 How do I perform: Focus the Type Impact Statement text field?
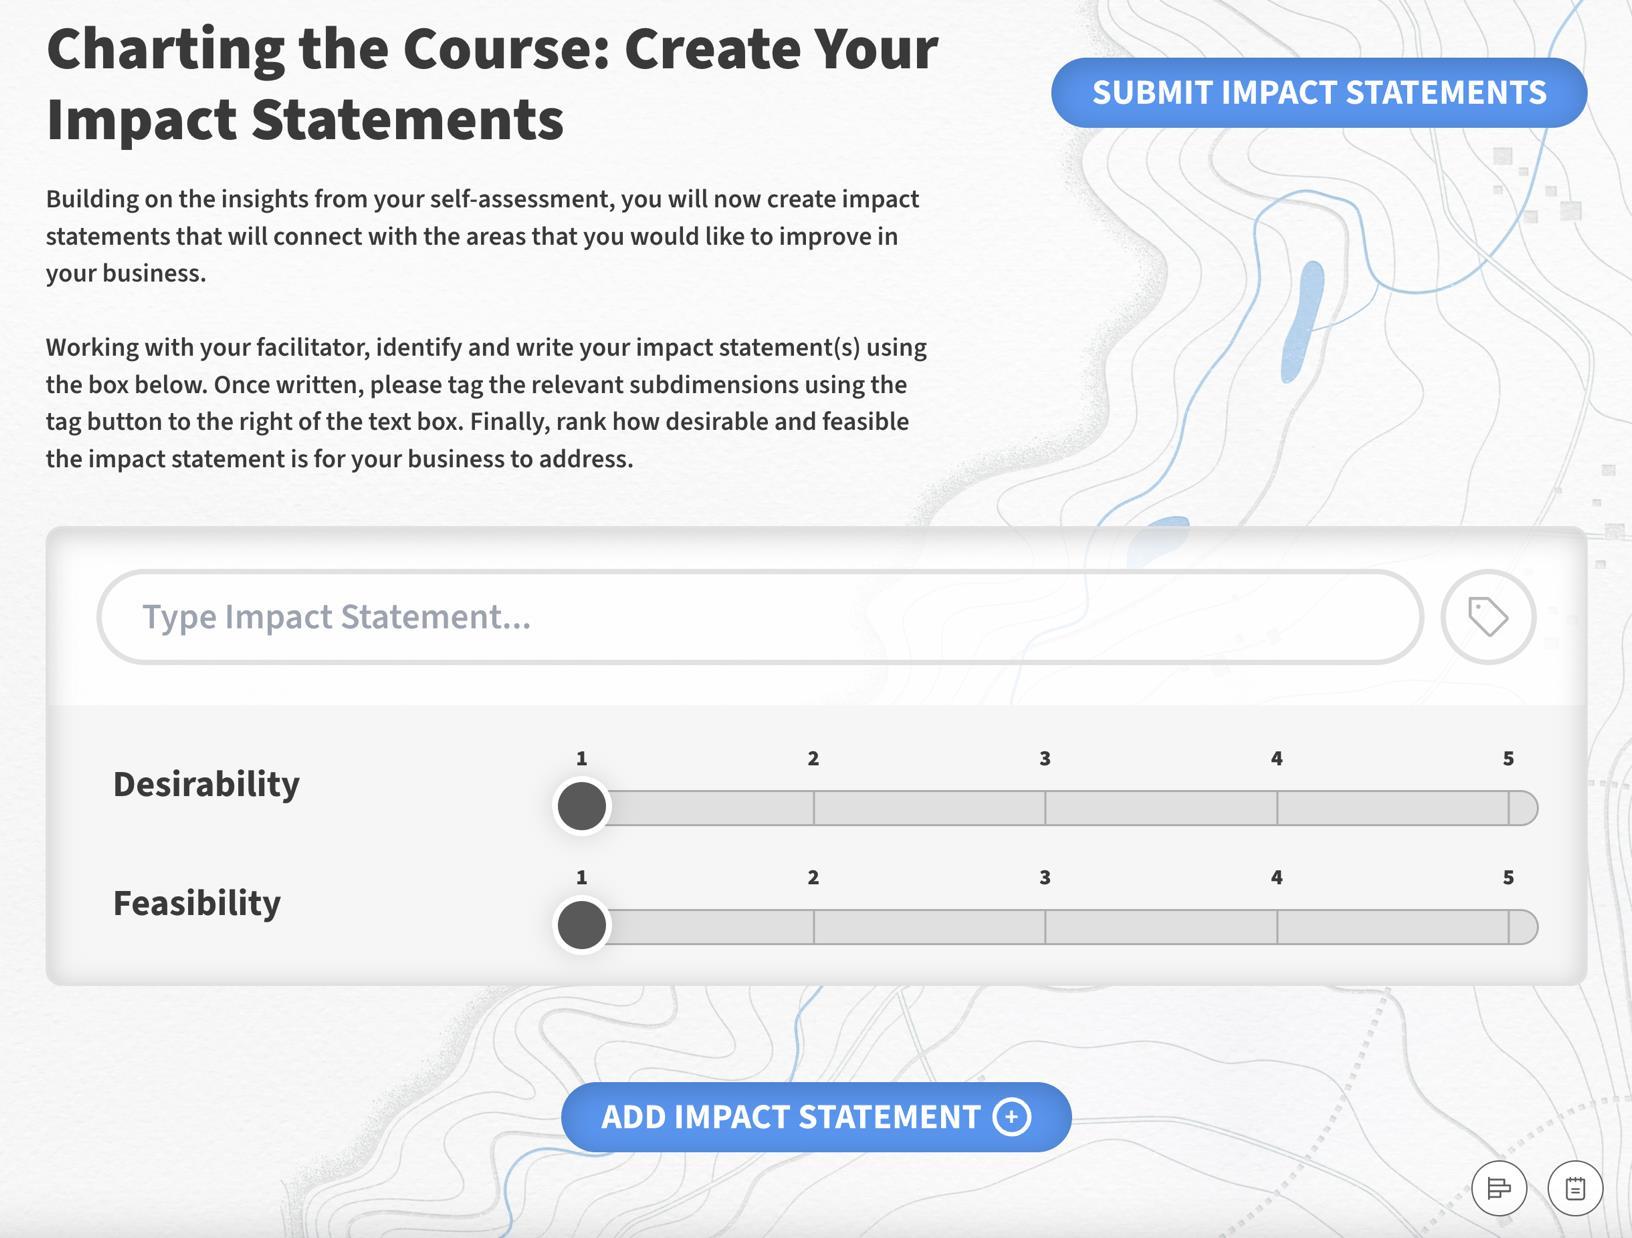760,617
